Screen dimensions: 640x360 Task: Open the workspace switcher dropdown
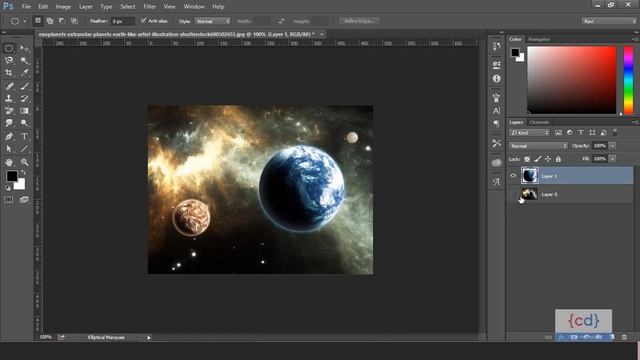pyautogui.click(x=609, y=21)
